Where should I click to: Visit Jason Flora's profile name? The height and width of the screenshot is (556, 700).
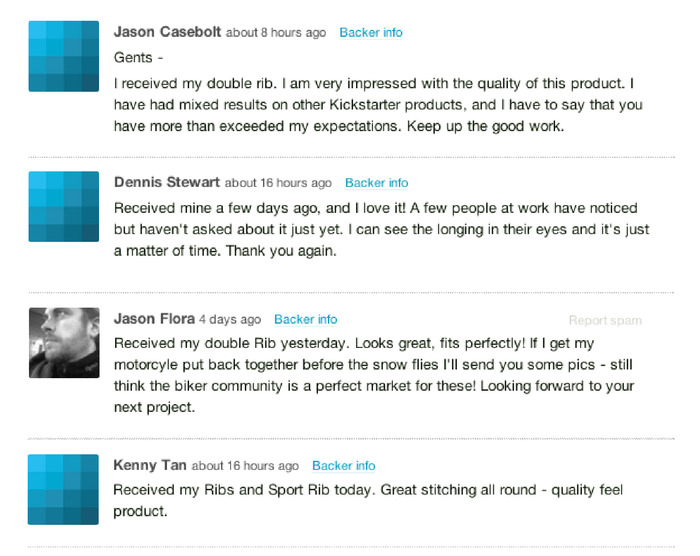coord(154,319)
